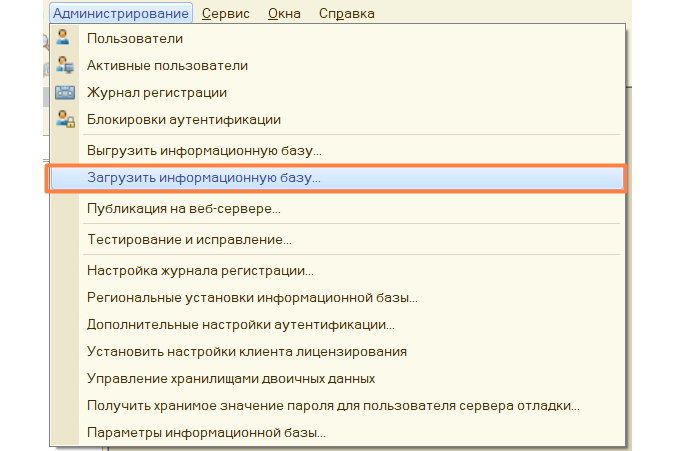Select Установить настройки клиента лицензирования
Screen dimensions: 676x451
coord(338,351)
